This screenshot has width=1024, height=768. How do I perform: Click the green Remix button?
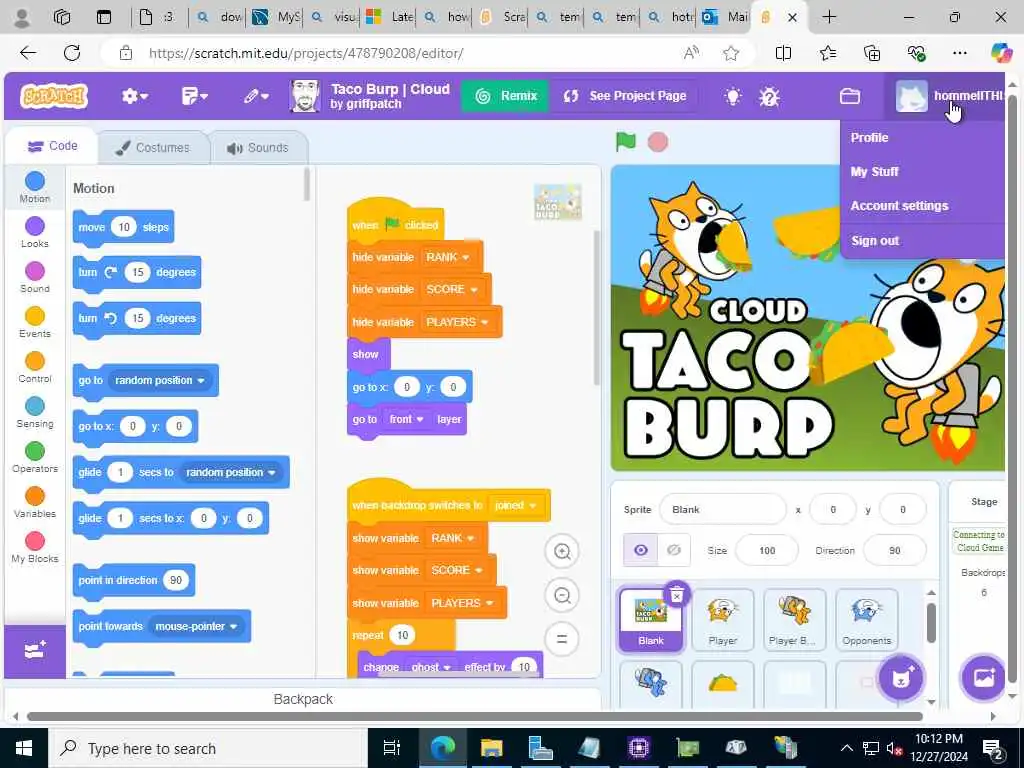(505, 96)
